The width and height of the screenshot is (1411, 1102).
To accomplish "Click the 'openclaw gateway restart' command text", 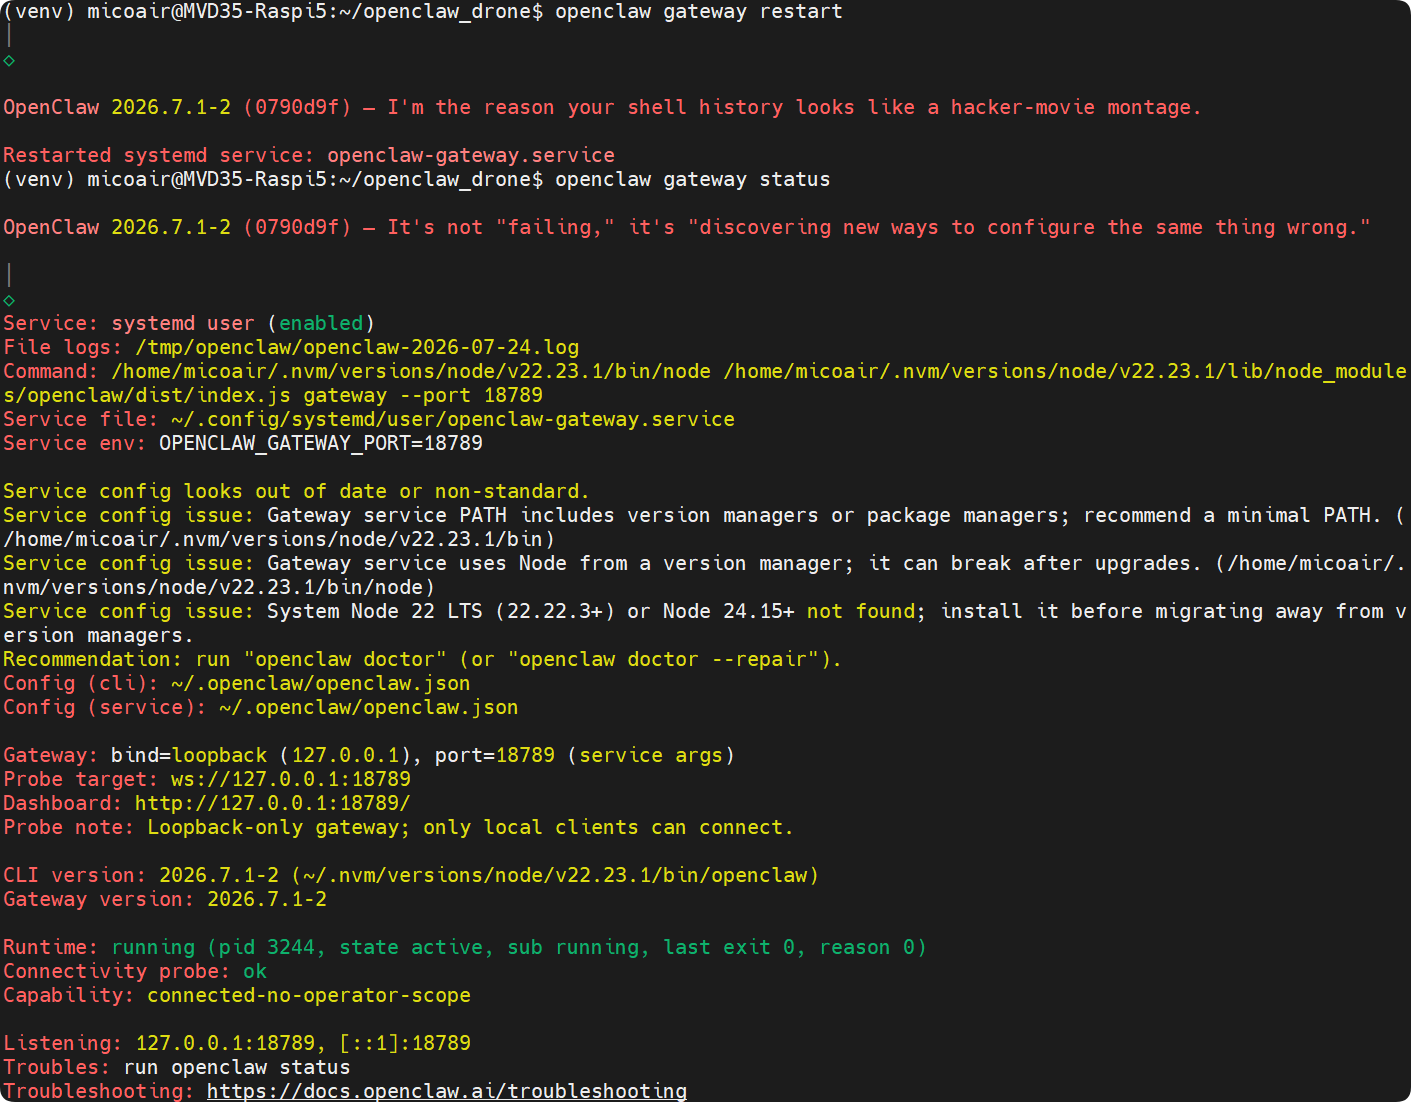I will tap(699, 11).
